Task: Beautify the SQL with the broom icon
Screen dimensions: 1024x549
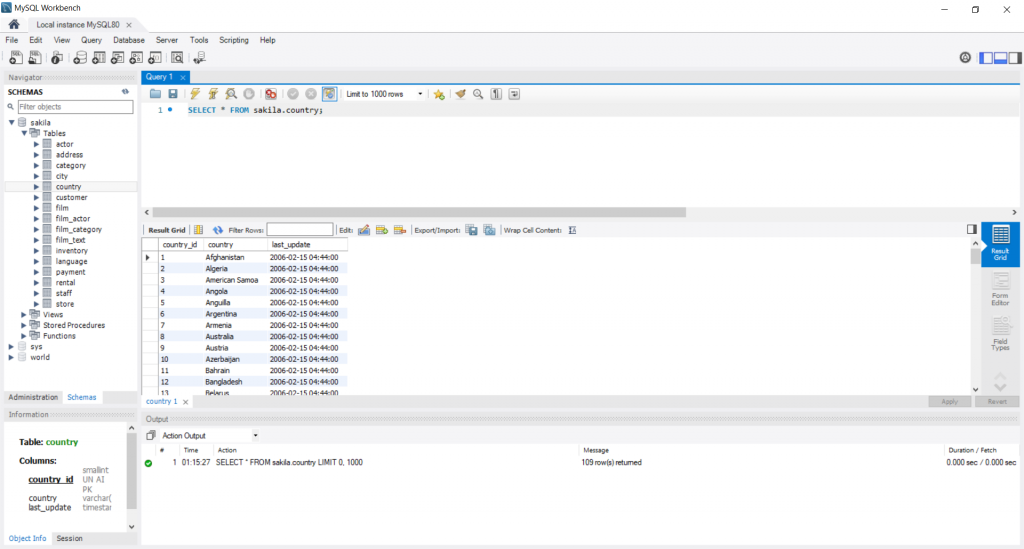Action: 460,94
